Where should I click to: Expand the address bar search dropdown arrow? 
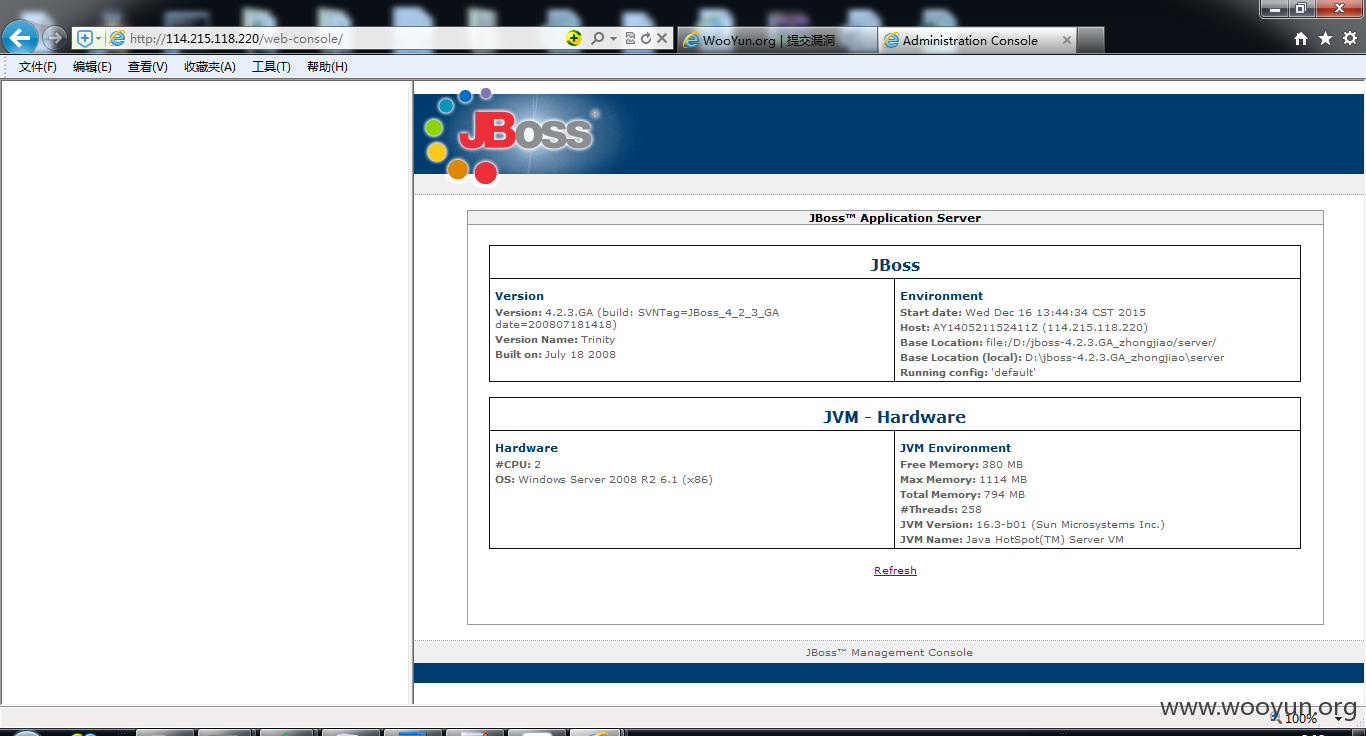(613, 39)
